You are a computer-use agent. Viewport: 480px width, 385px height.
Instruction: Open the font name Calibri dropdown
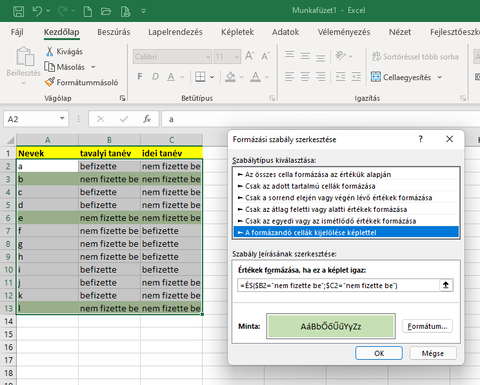point(208,57)
